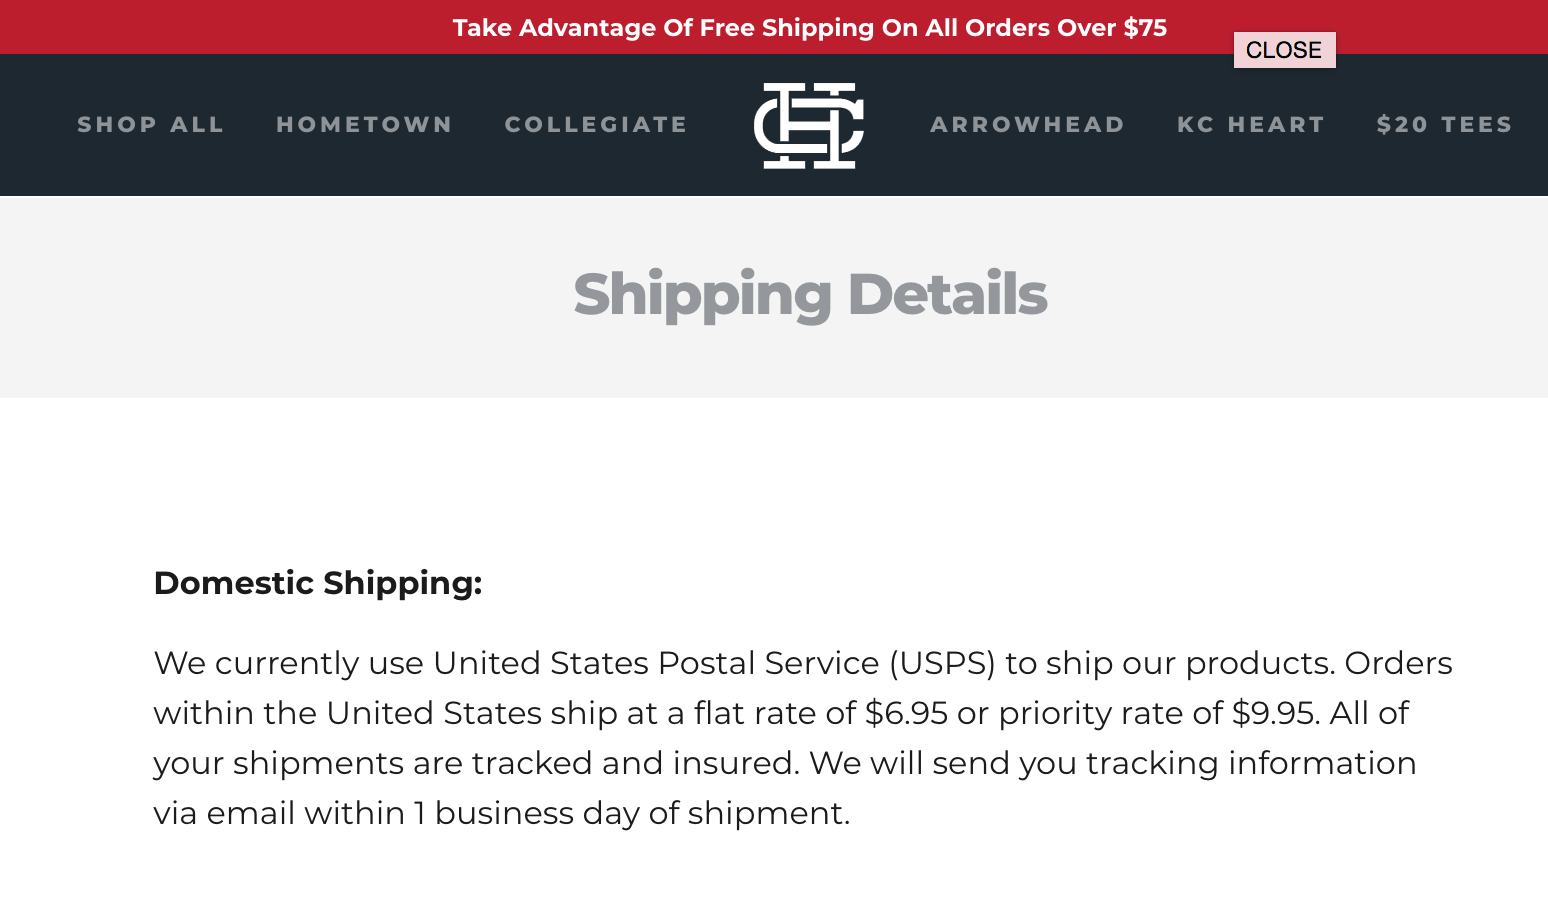Click the Shipping Details page heading

coord(810,294)
